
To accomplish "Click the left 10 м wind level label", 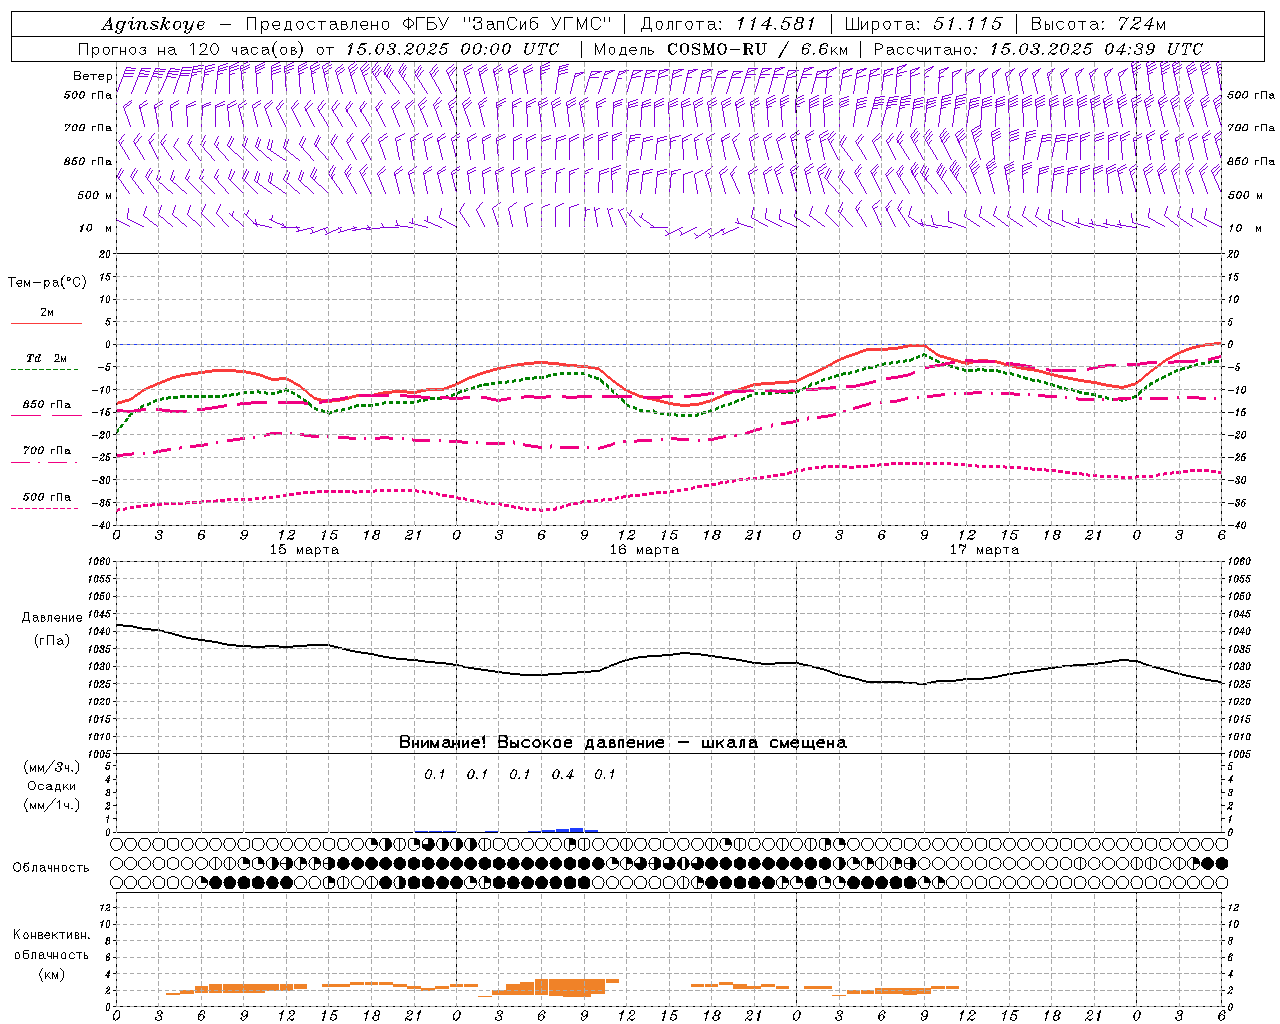I will pyautogui.click(x=95, y=228).
